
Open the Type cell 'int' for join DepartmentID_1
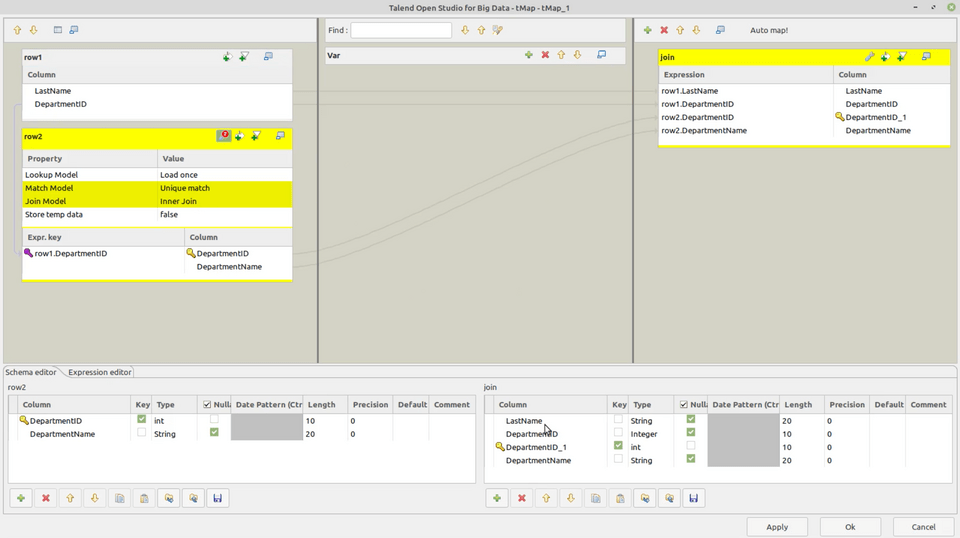(651, 447)
